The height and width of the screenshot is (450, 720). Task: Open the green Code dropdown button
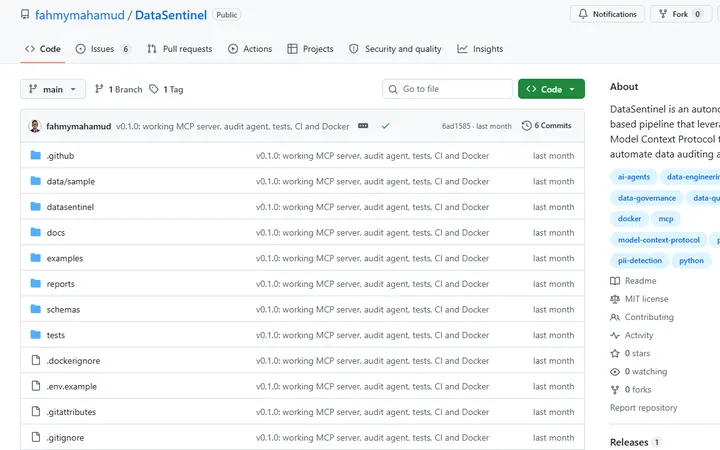click(551, 89)
